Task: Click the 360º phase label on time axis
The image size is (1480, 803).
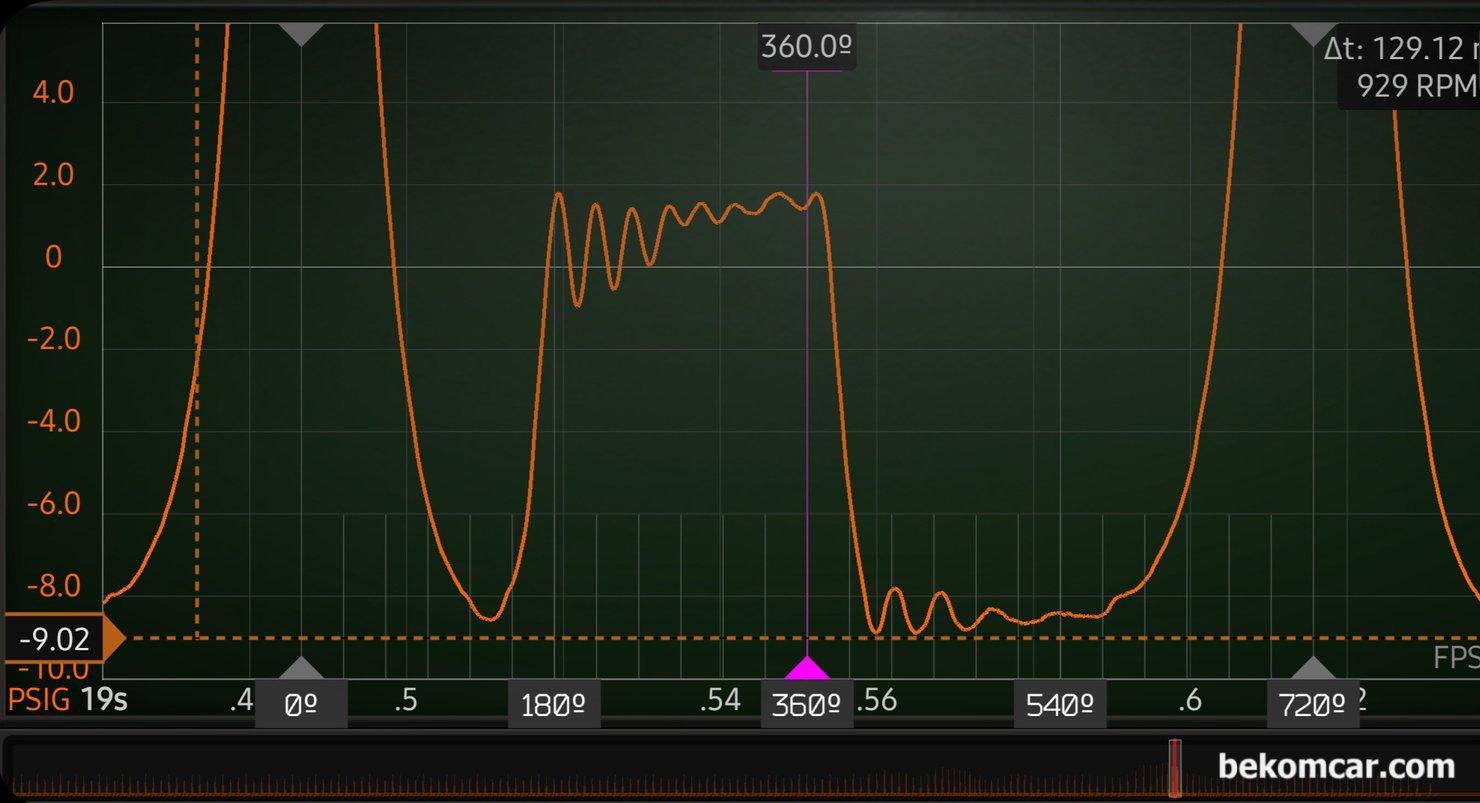Action: 807,706
